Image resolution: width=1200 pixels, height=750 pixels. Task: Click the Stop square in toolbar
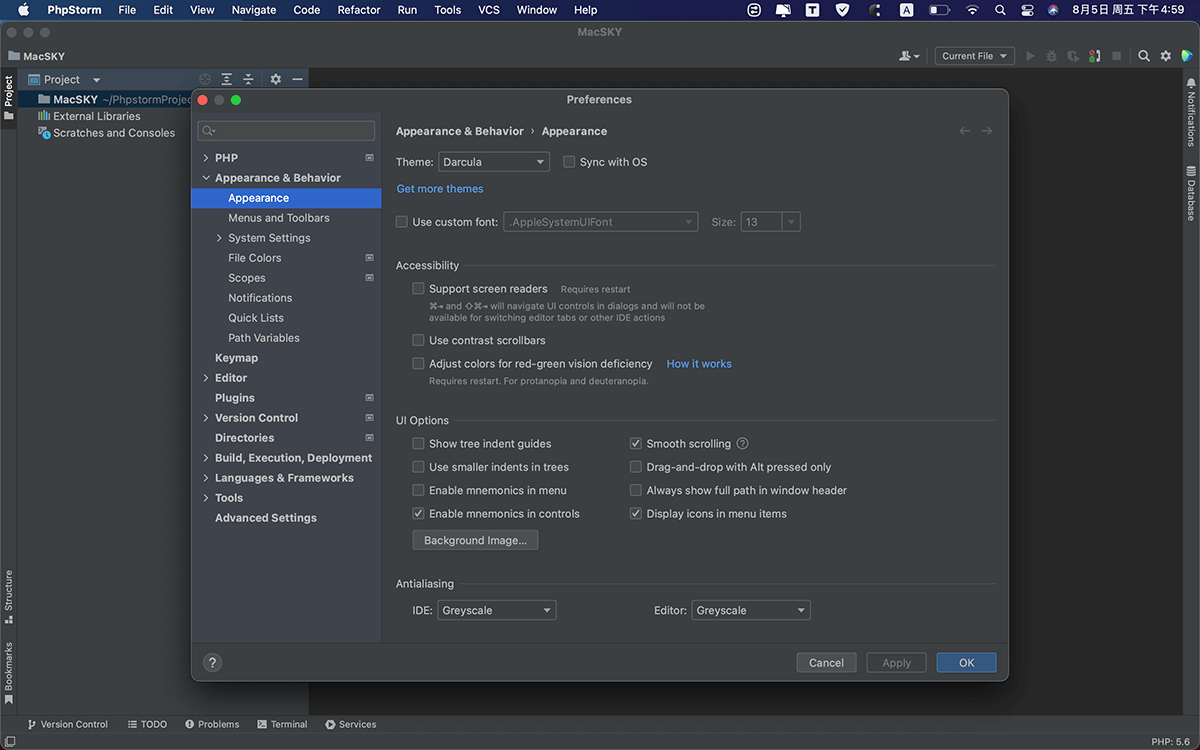click(x=1117, y=56)
